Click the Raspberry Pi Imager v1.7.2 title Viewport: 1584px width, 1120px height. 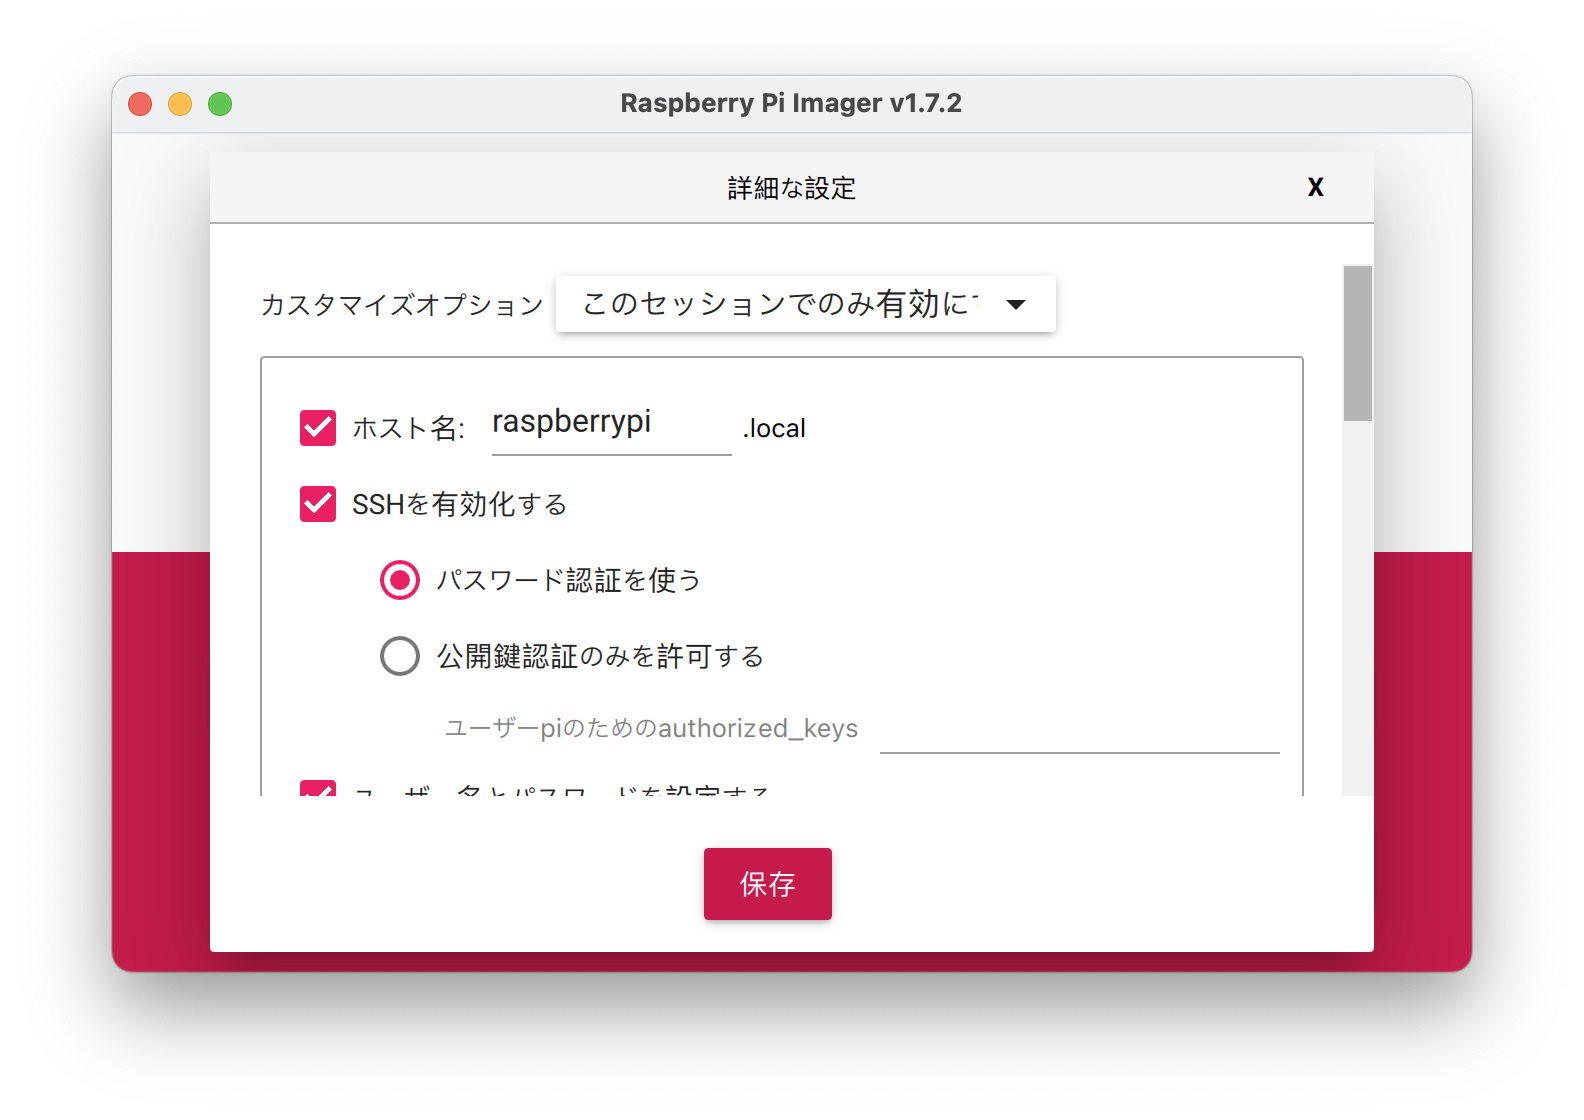[791, 103]
